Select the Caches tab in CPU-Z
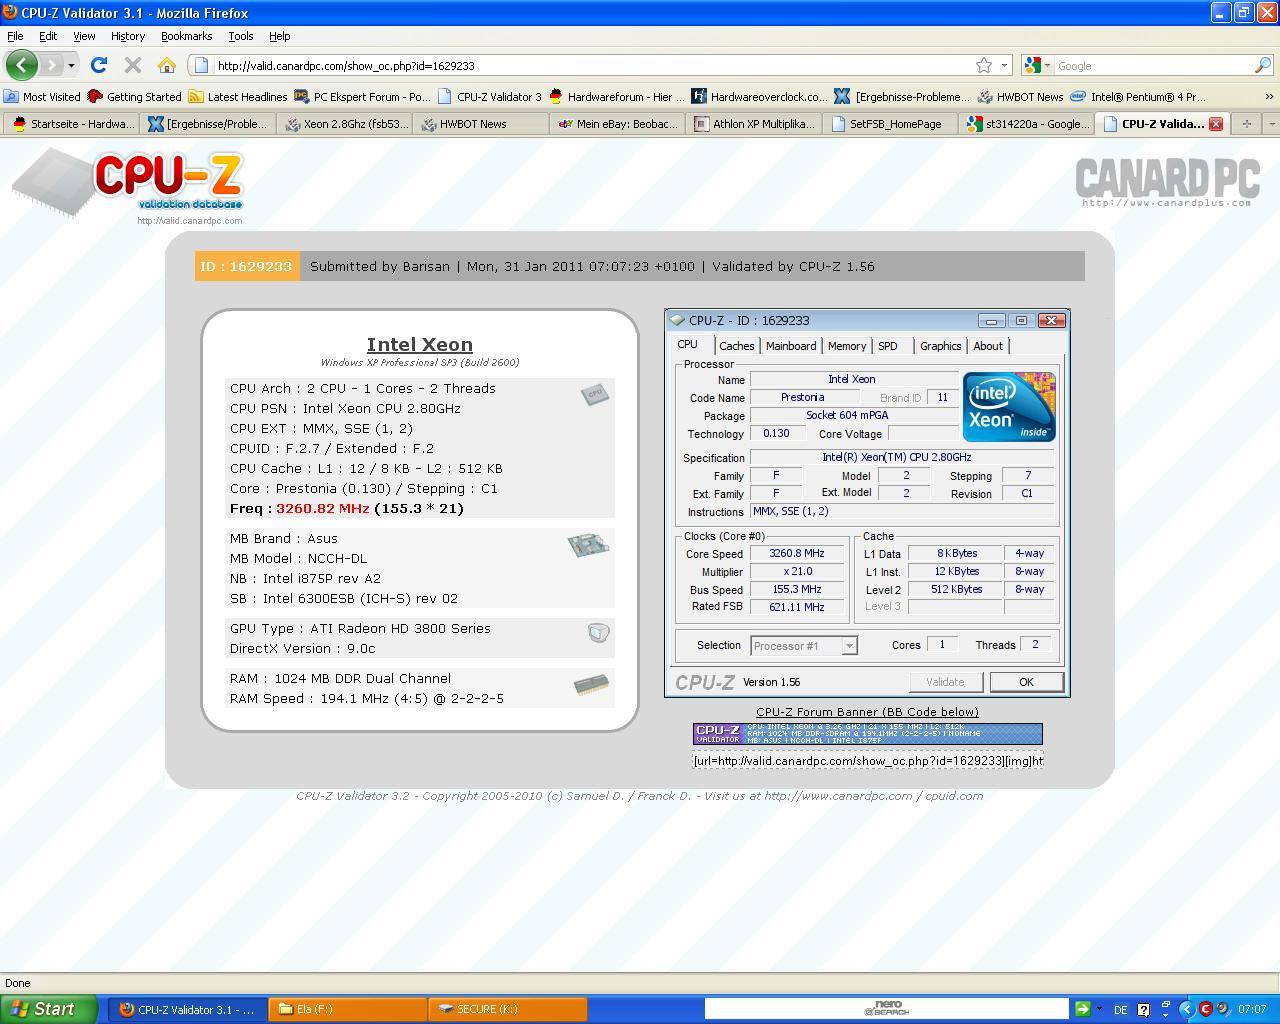This screenshot has height=1024, width=1280. pyautogui.click(x=736, y=346)
